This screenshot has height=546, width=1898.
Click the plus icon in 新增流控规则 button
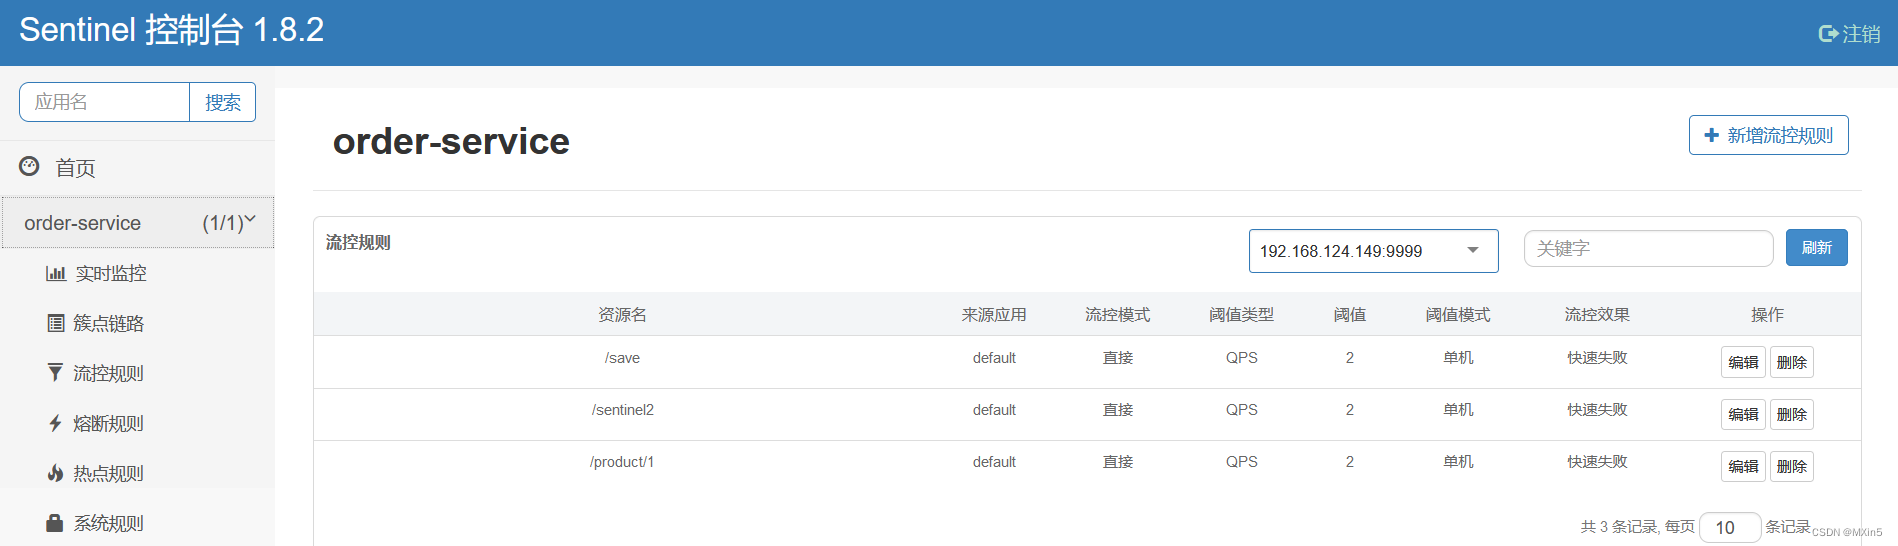[x=1712, y=135]
